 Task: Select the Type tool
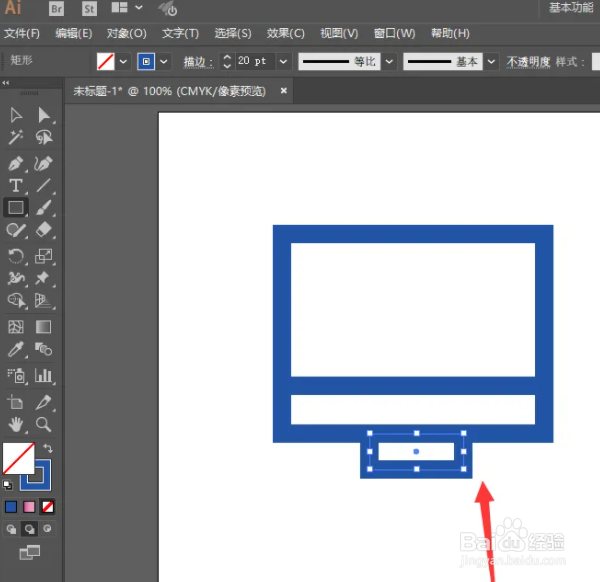pos(16,186)
